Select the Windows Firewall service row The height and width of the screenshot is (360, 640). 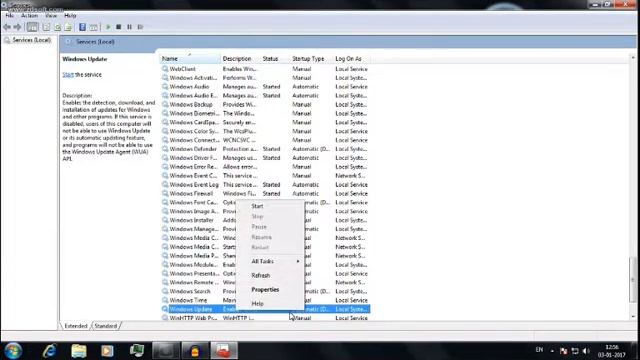click(265, 193)
